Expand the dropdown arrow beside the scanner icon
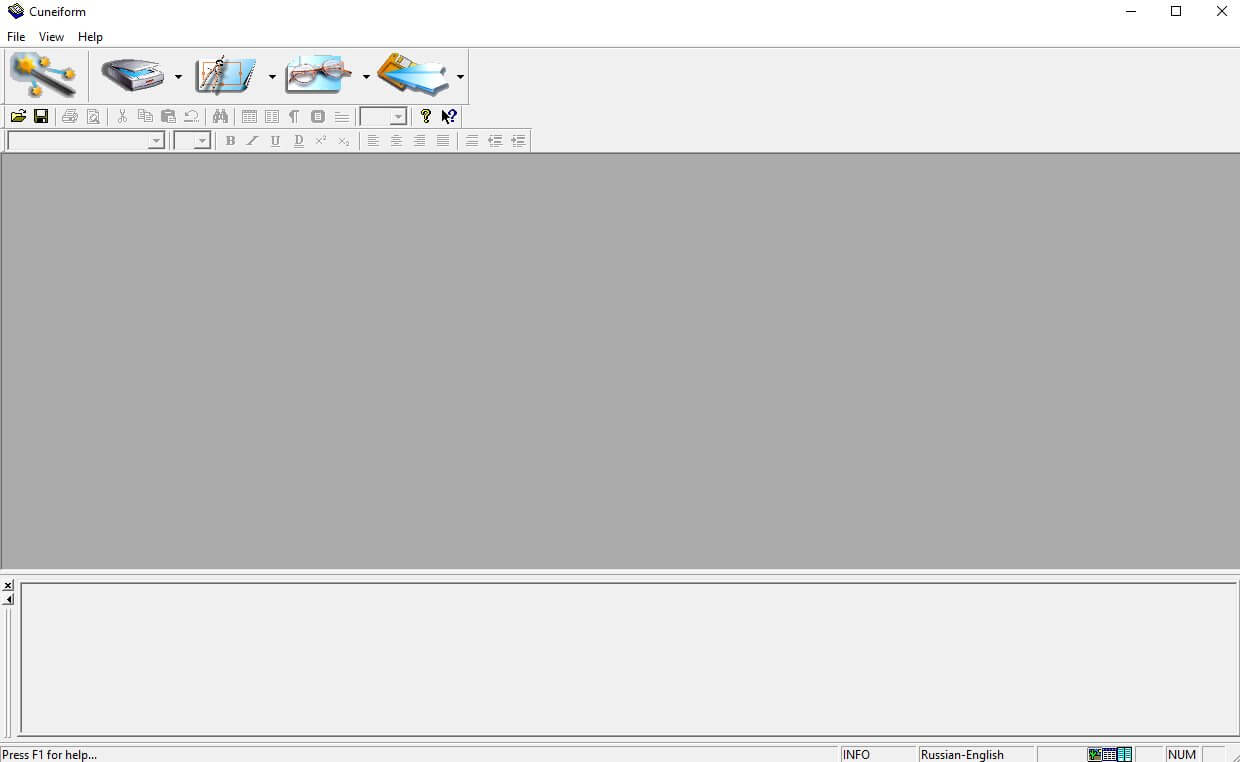Image resolution: width=1240 pixels, height=762 pixels. pyautogui.click(x=178, y=77)
